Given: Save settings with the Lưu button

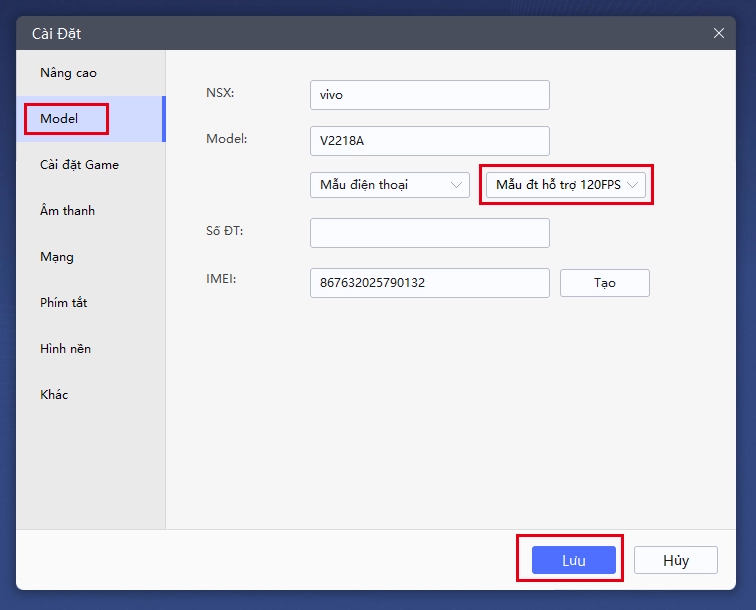Looking at the screenshot, I should (x=573, y=560).
